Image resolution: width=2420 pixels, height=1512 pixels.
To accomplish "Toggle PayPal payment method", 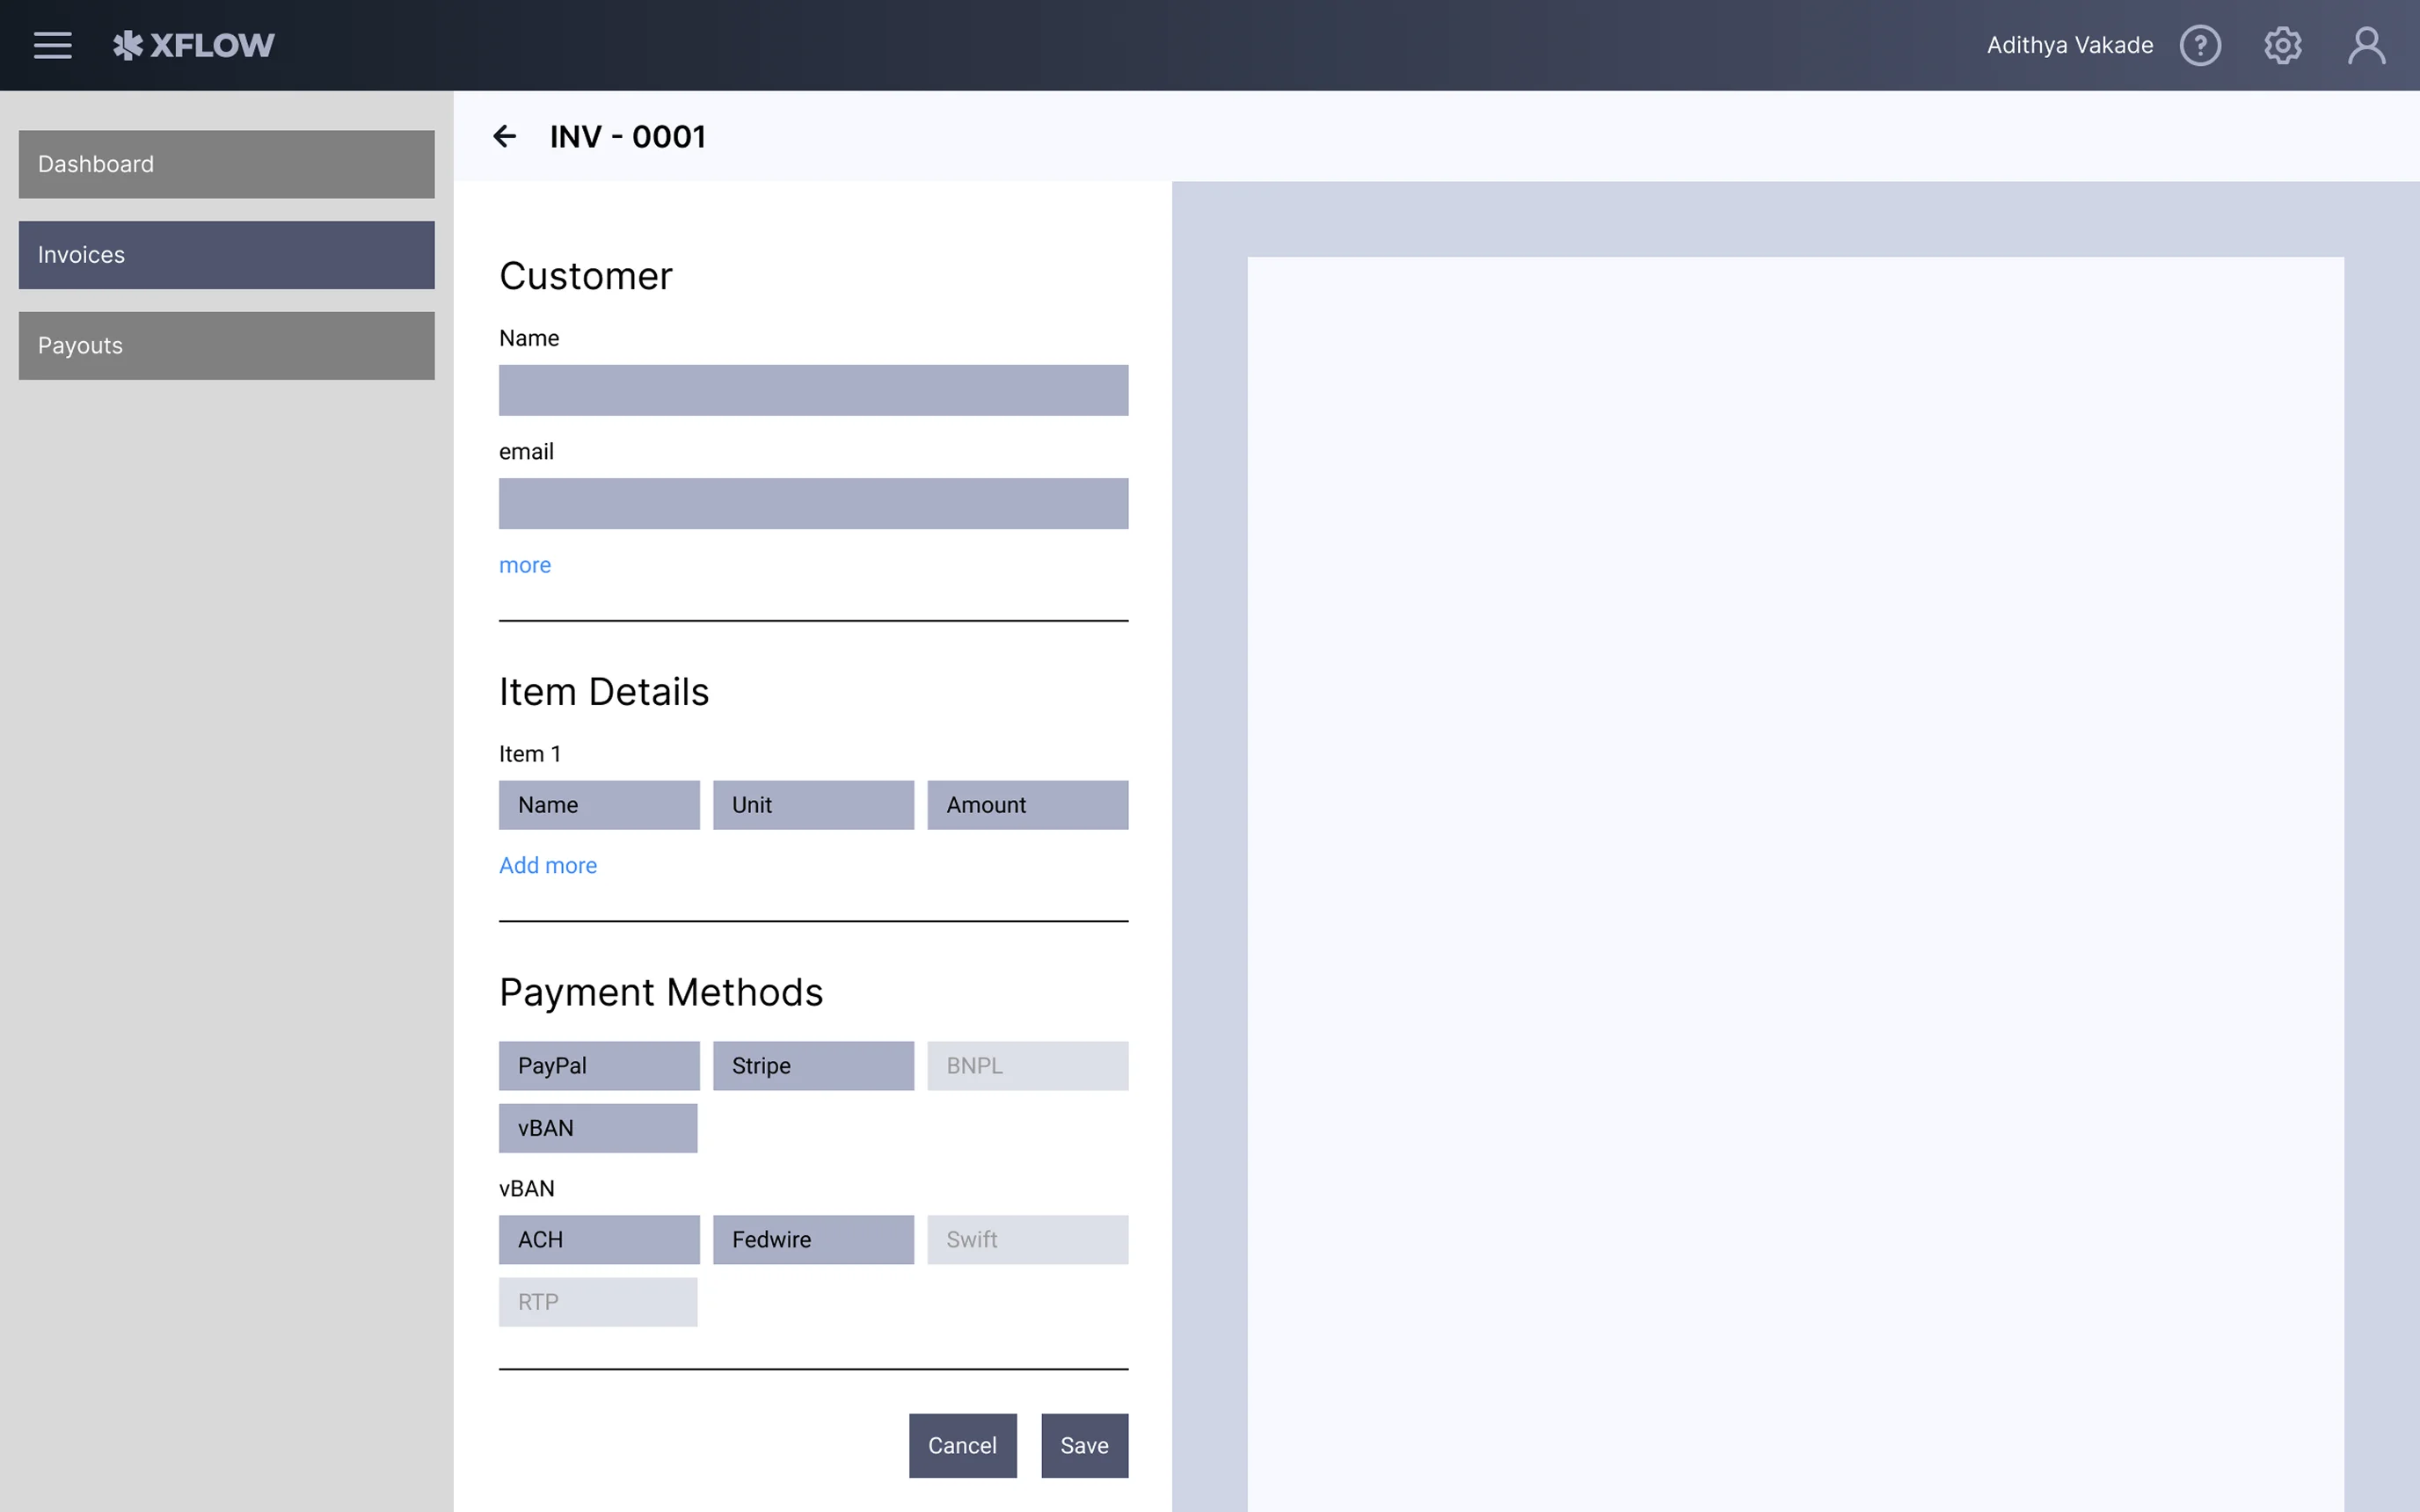I will pyautogui.click(x=598, y=1065).
